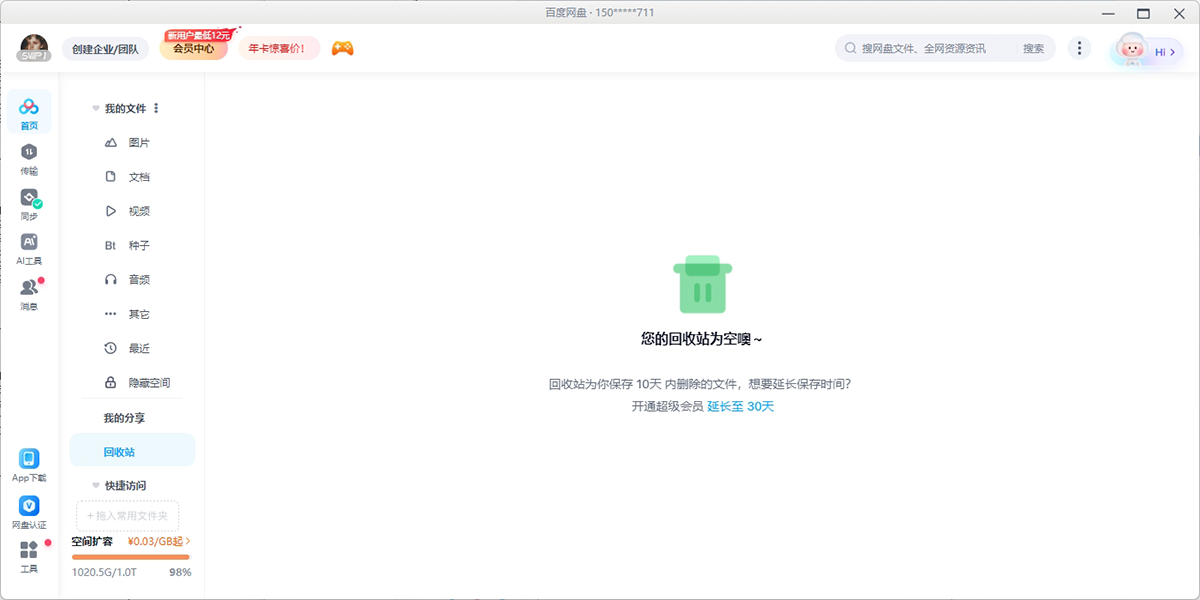Open the 同步 sync section
Image resolution: width=1200 pixels, height=600 pixels.
point(29,204)
